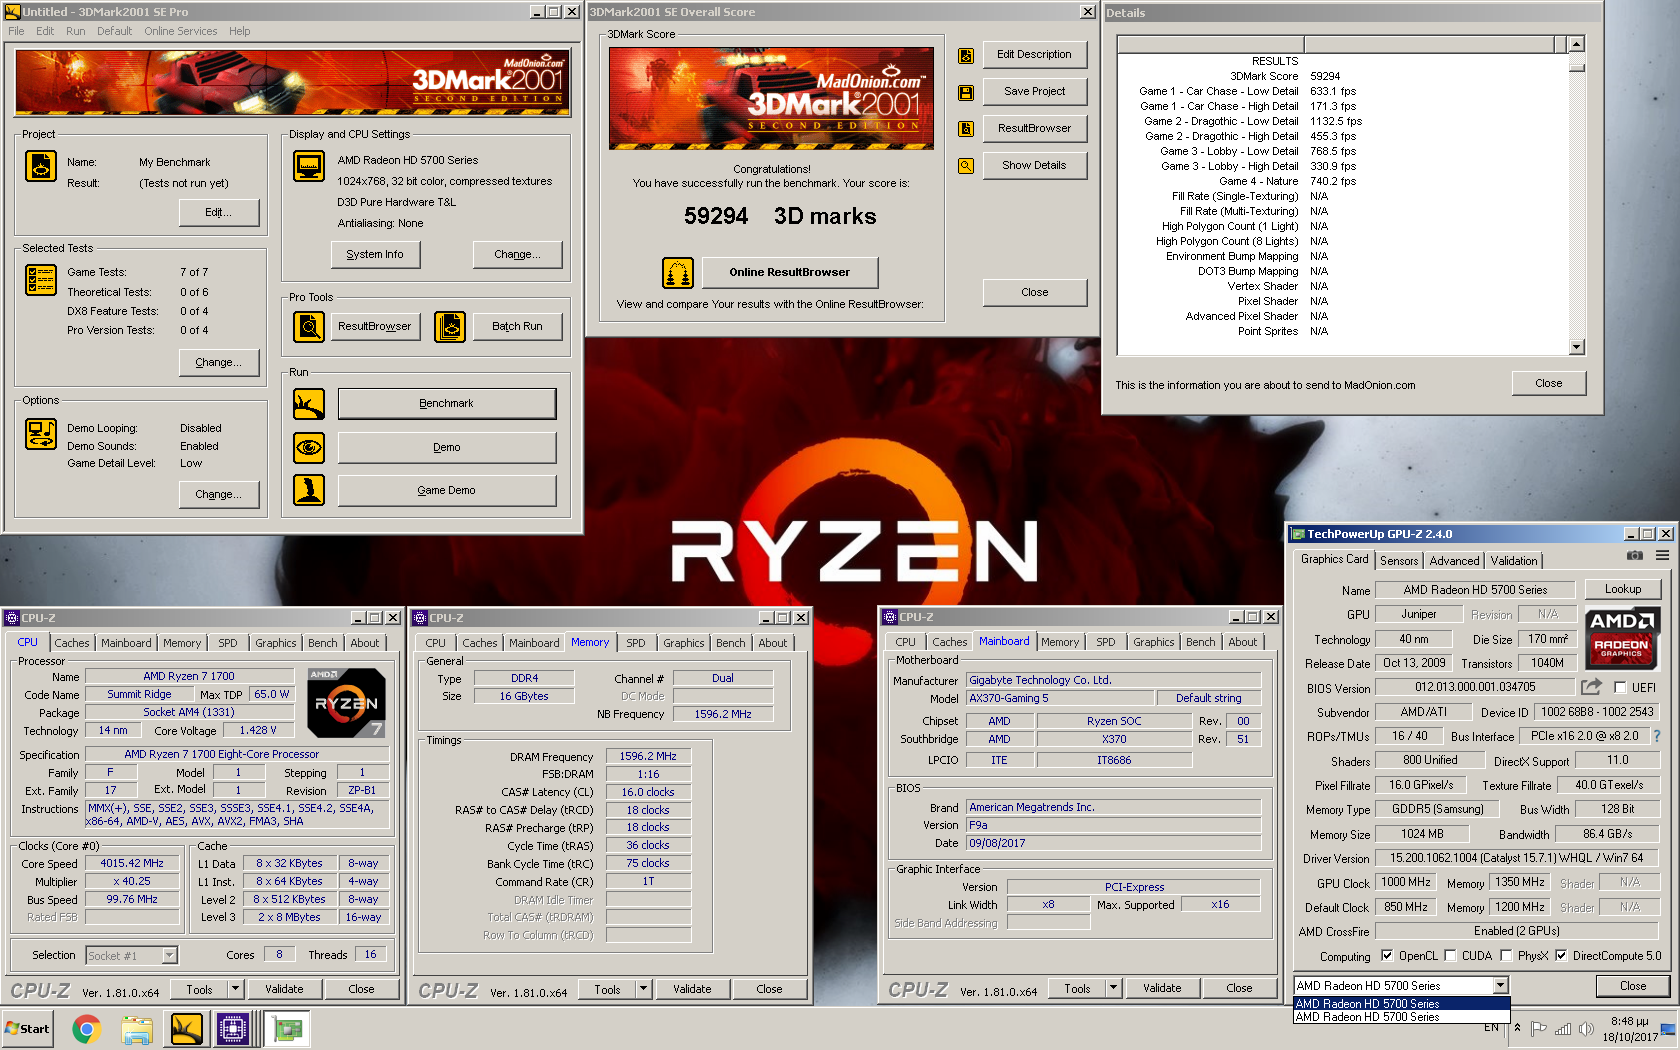Open Chrome from the taskbar
This screenshot has height=1050, width=1680.
pos(86,1028)
